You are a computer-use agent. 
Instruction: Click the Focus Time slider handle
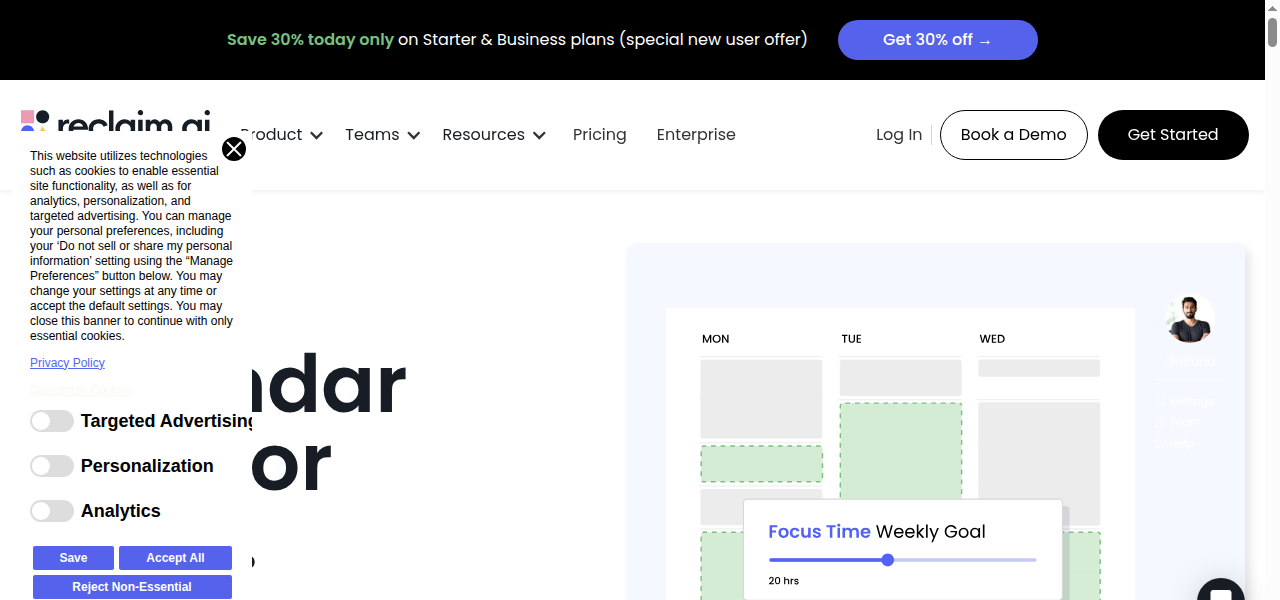click(887, 560)
